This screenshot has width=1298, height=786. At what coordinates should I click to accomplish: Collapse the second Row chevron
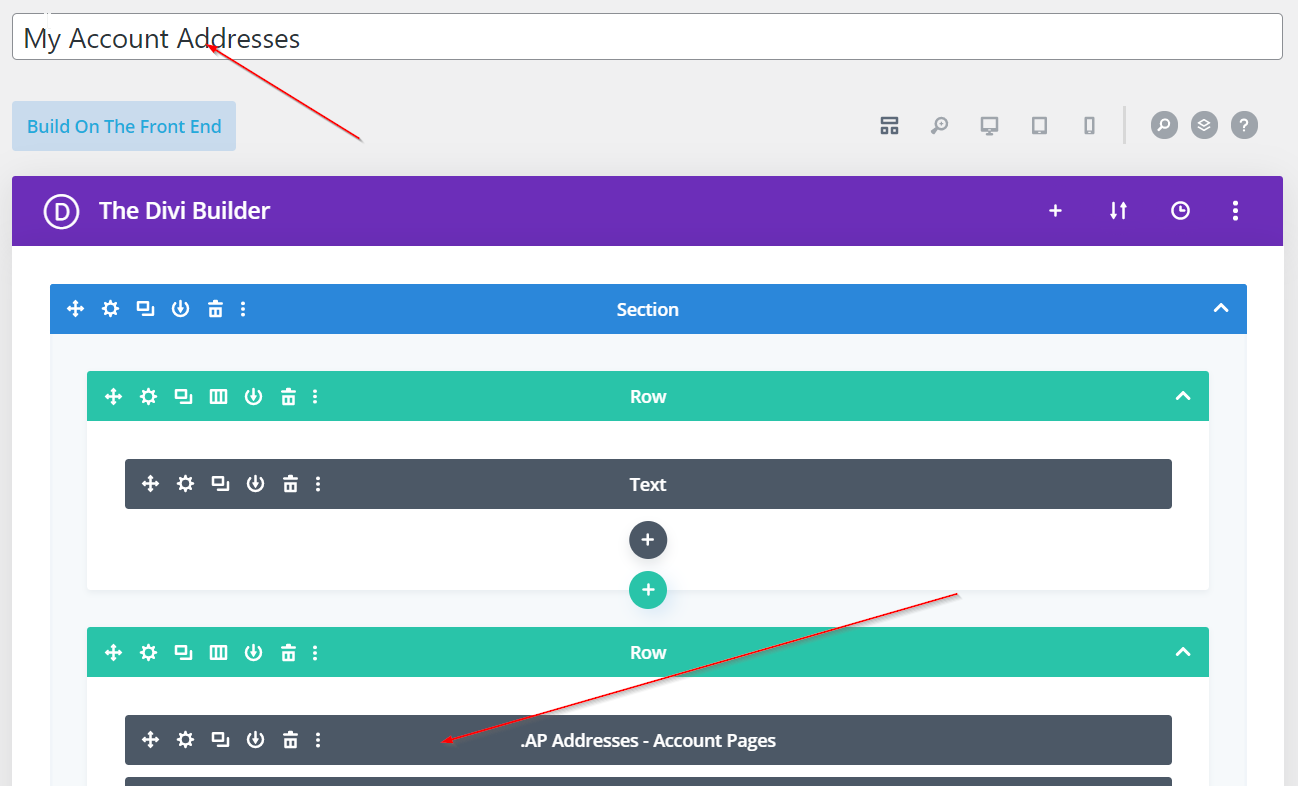click(1183, 652)
